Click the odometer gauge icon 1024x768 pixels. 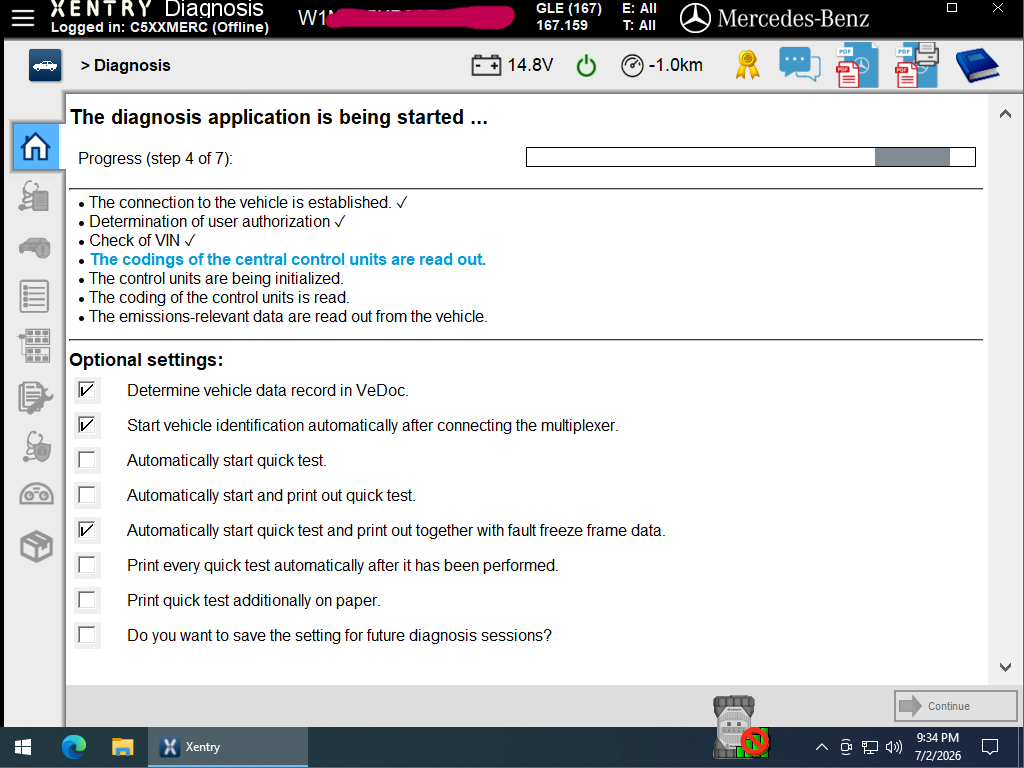pos(632,66)
